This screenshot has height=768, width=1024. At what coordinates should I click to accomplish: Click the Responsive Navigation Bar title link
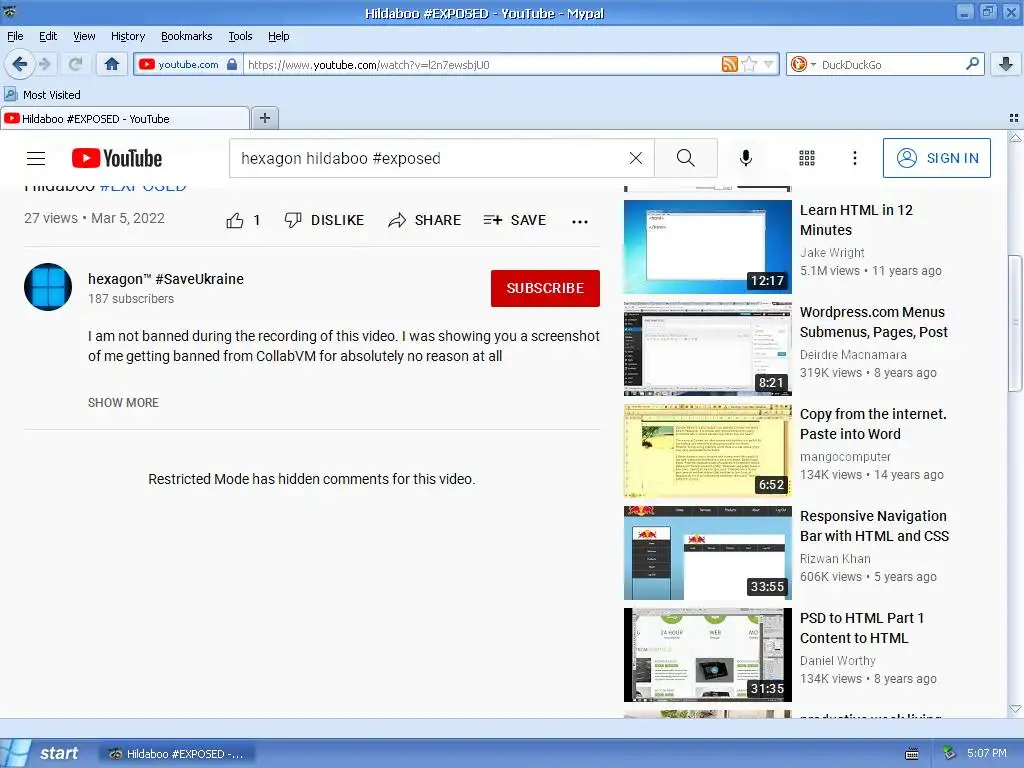tap(874, 526)
